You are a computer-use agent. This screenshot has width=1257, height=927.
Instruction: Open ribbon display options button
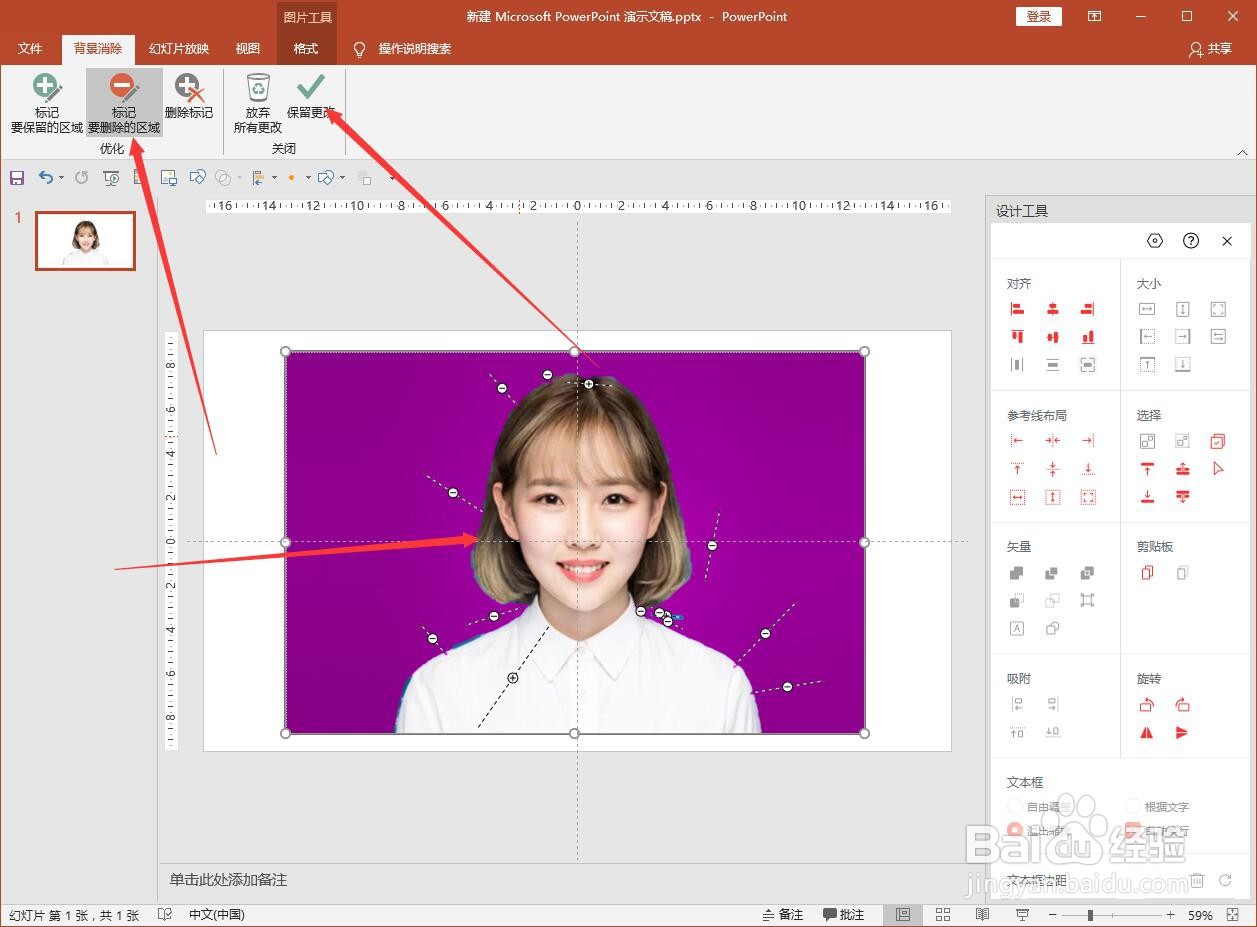pos(1095,16)
